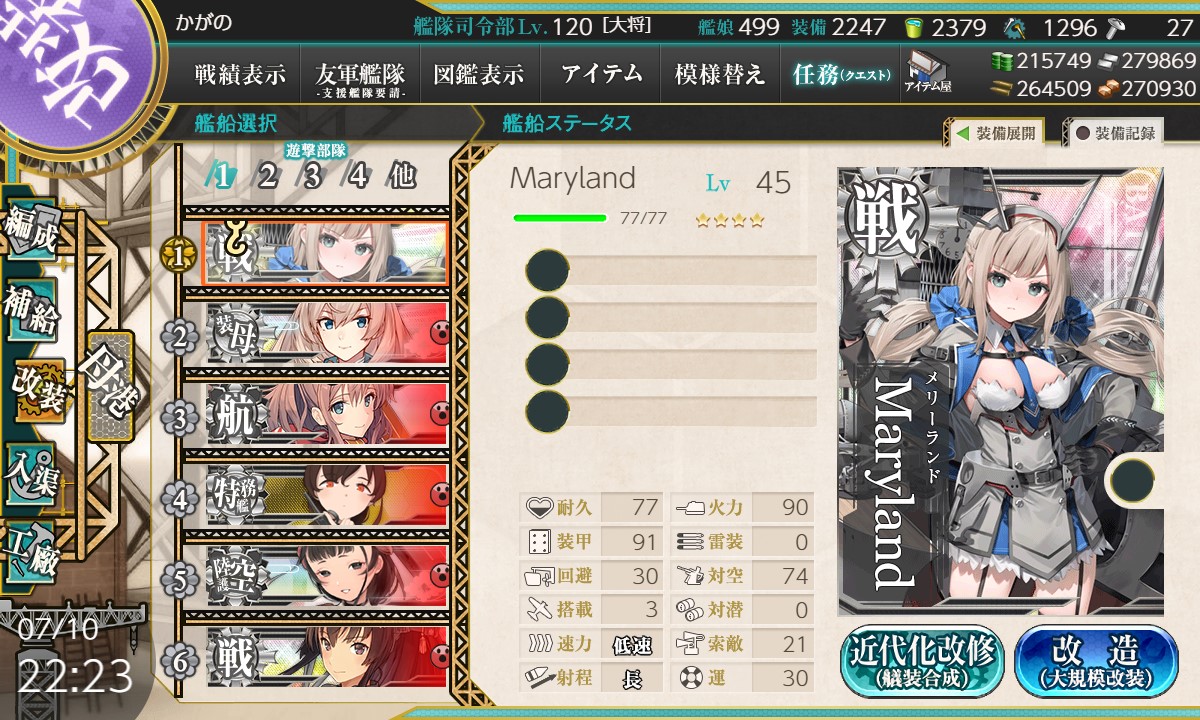Select the 入渠 docking sidebar icon
Image resolution: width=1200 pixels, height=720 pixels.
(x=30, y=468)
